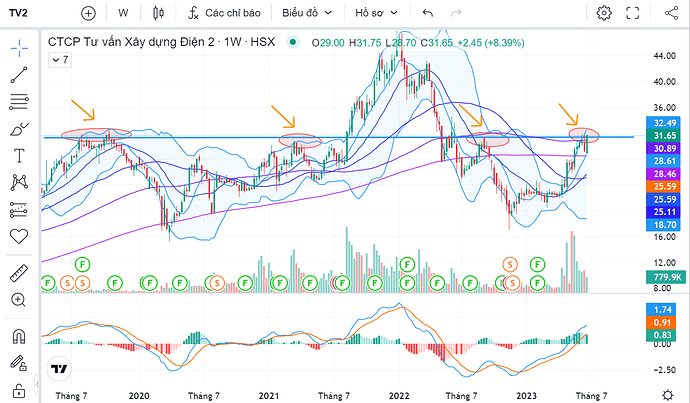Click the 28.61 price label
Viewport: 690px width, 403px height.
pyautogui.click(x=665, y=161)
